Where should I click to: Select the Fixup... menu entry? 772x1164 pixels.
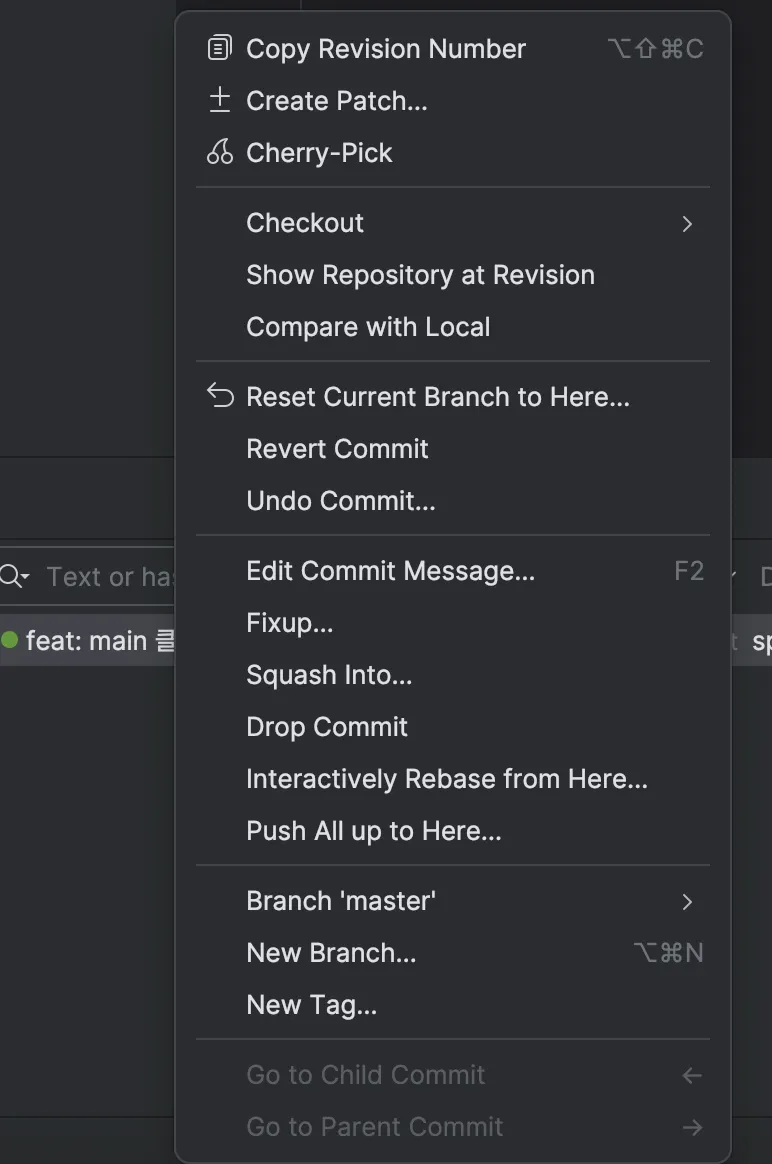click(x=289, y=623)
